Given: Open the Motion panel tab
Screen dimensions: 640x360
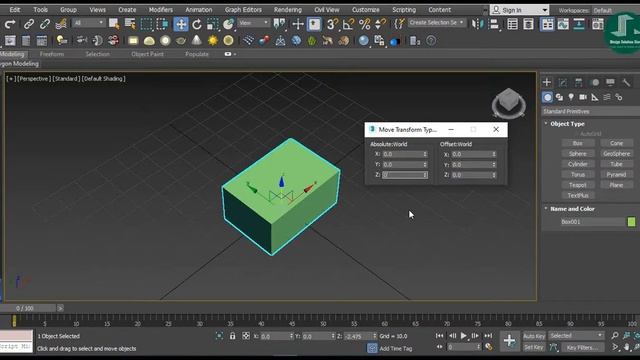Looking at the screenshot, I should 595,82.
